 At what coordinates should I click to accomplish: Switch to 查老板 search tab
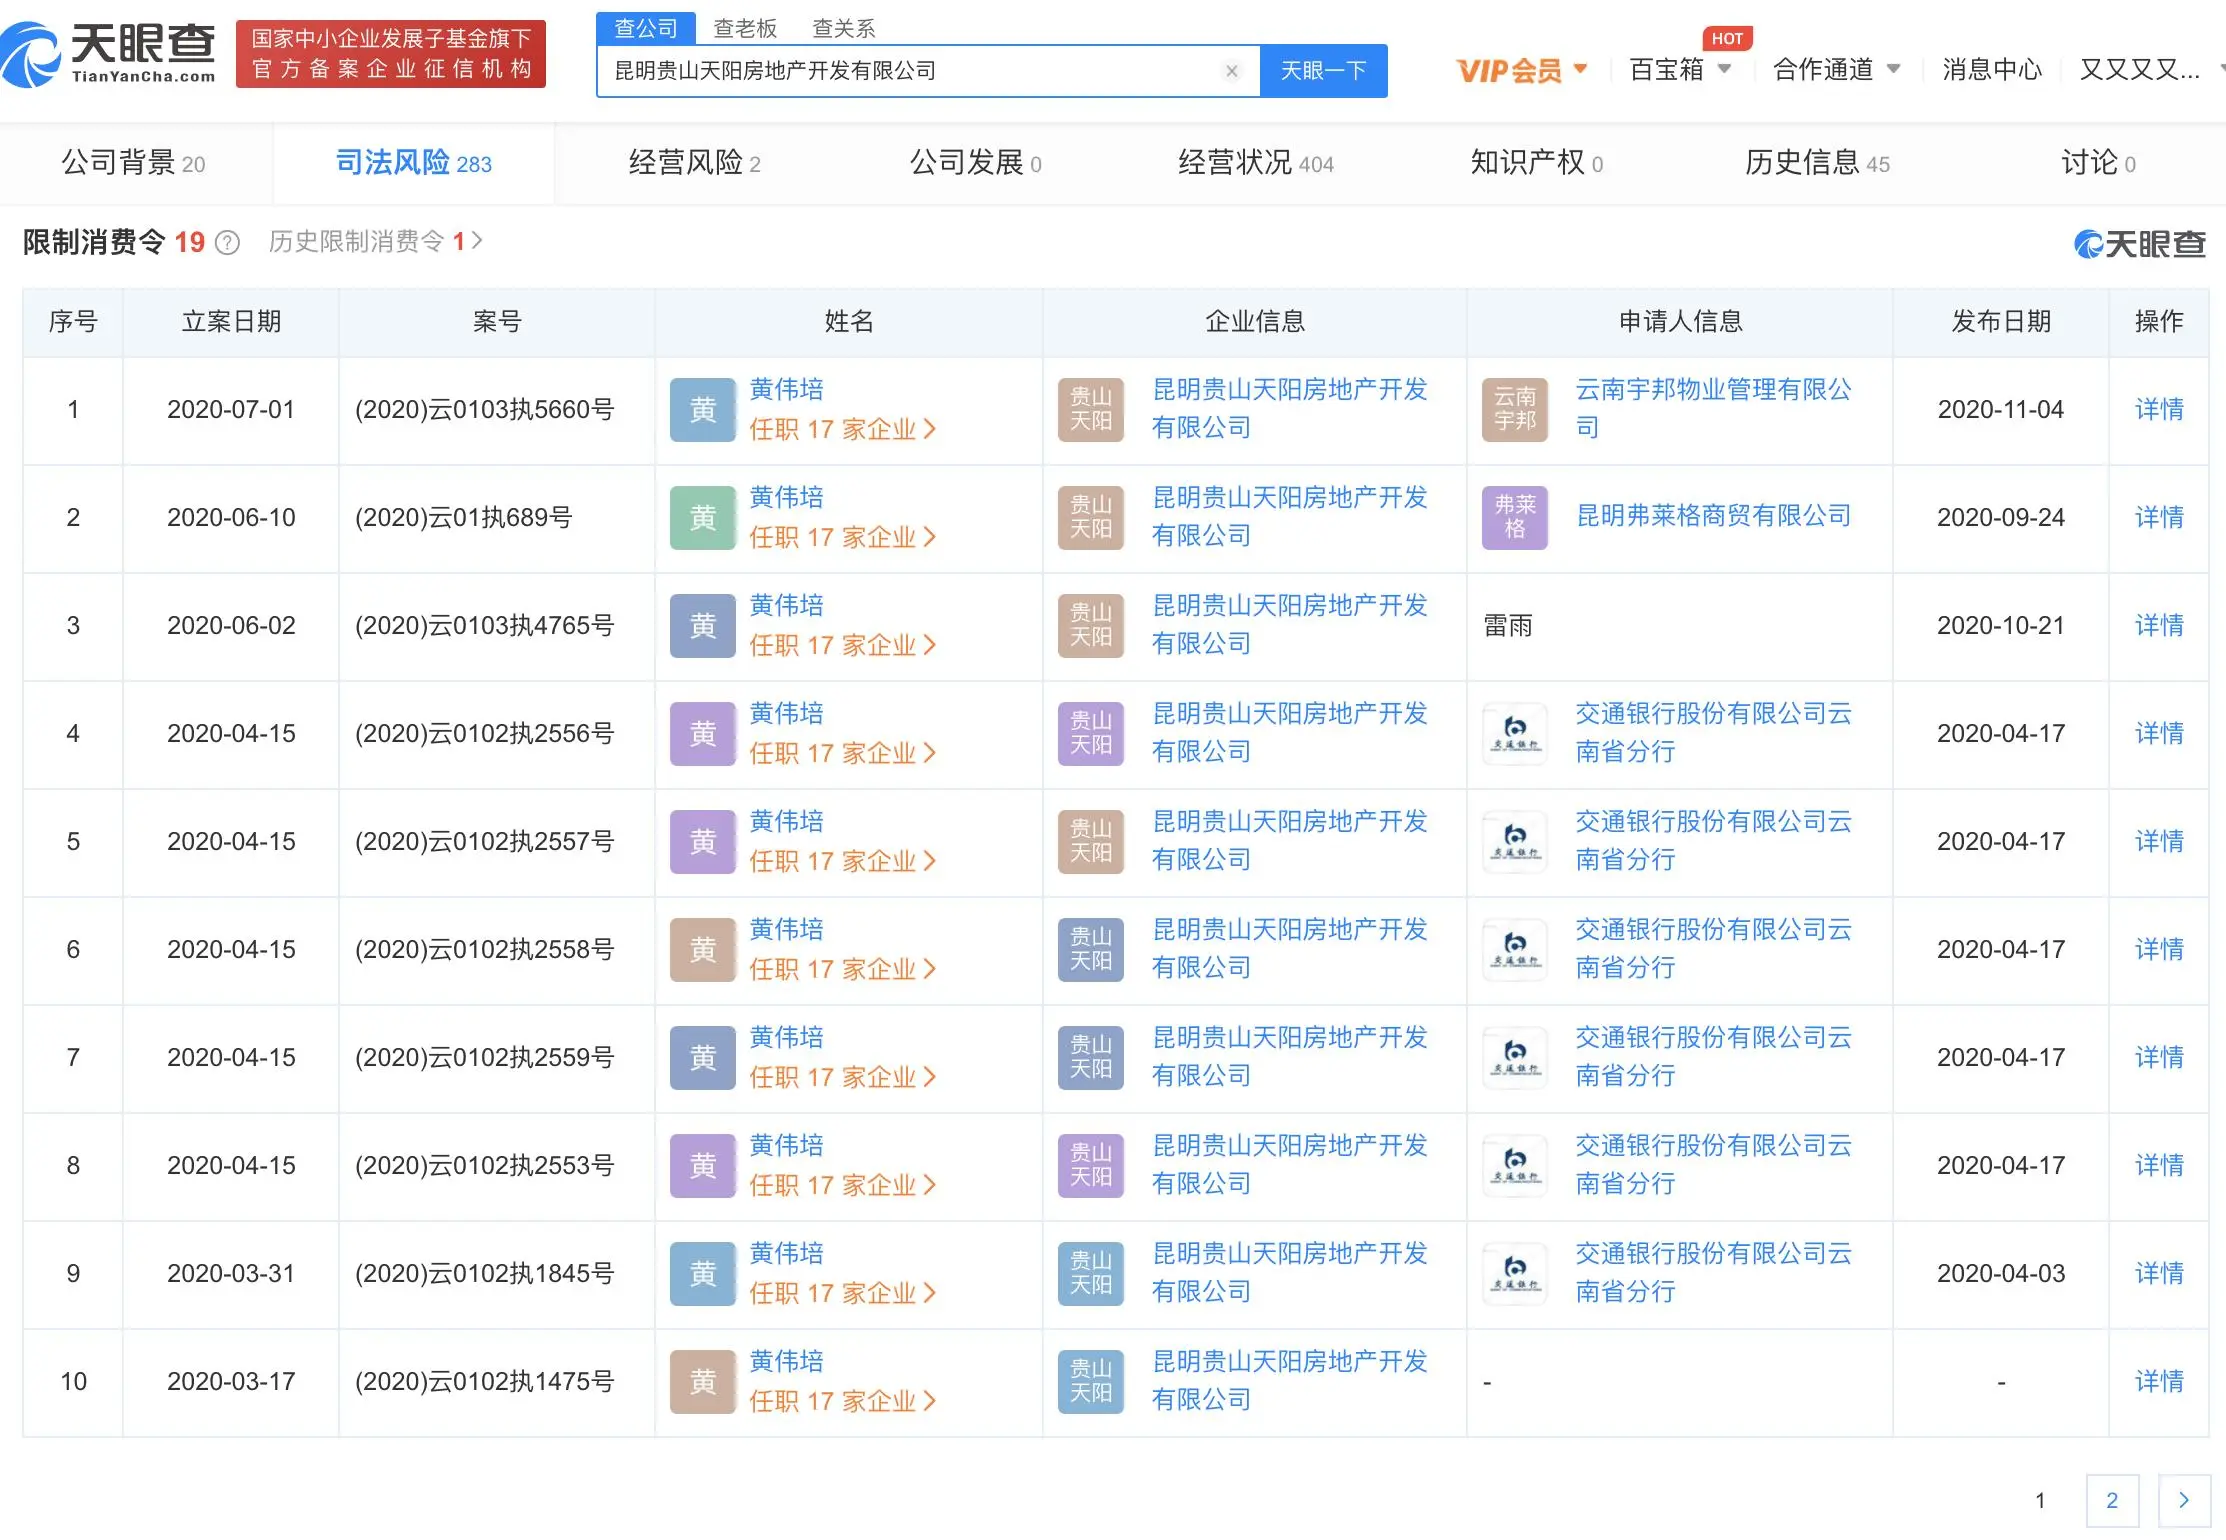[745, 29]
